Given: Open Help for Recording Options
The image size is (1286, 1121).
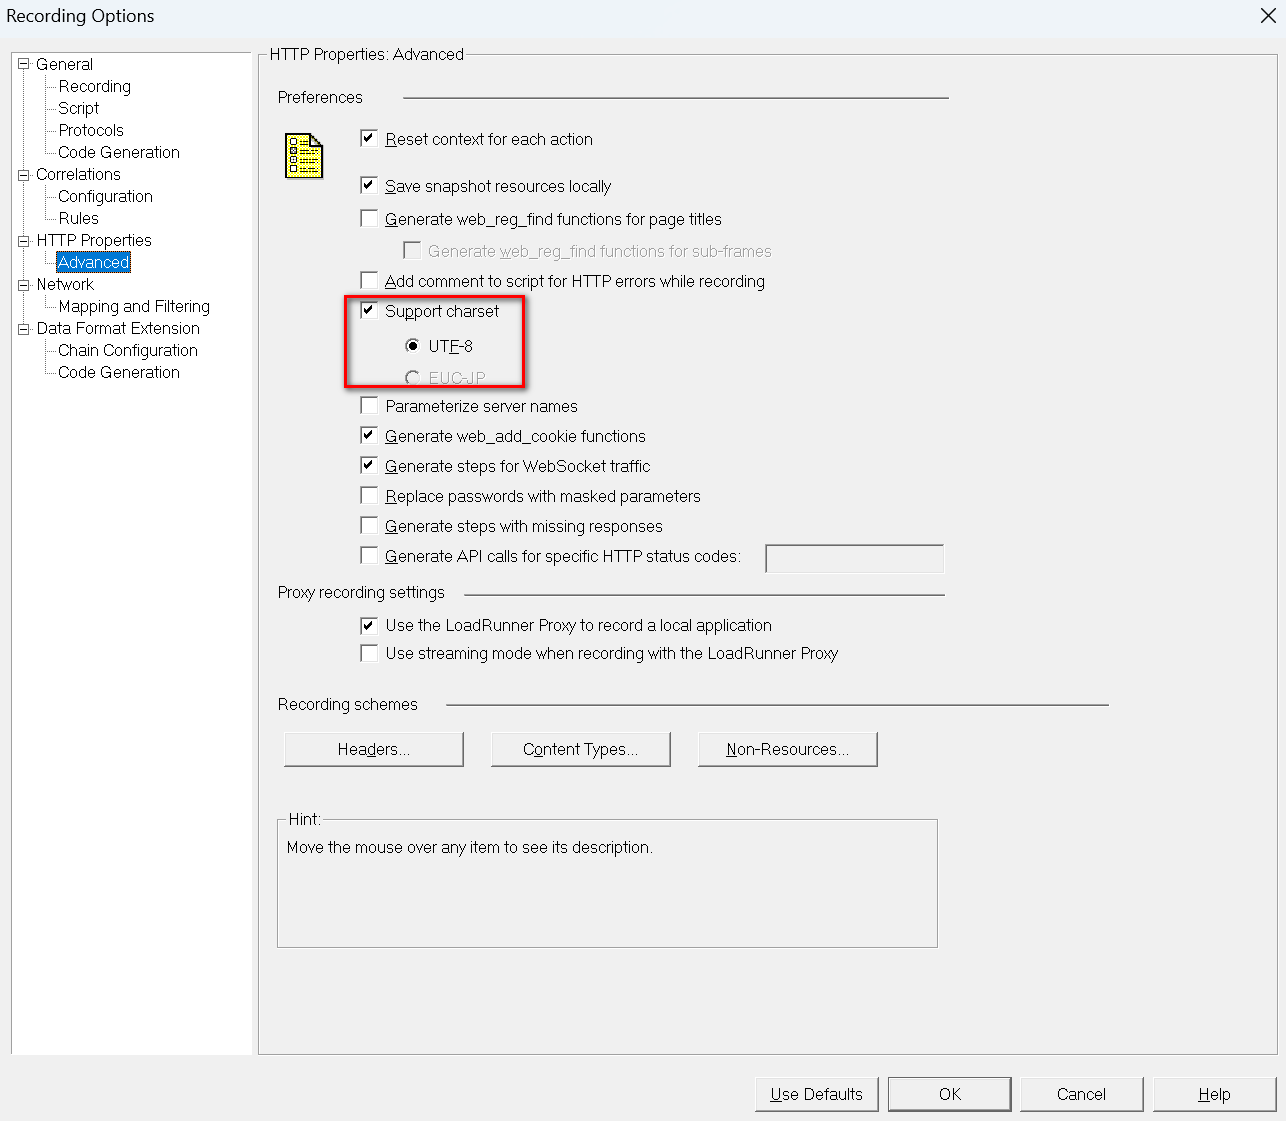Looking at the screenshot, I should (x=1215, y=1094).
